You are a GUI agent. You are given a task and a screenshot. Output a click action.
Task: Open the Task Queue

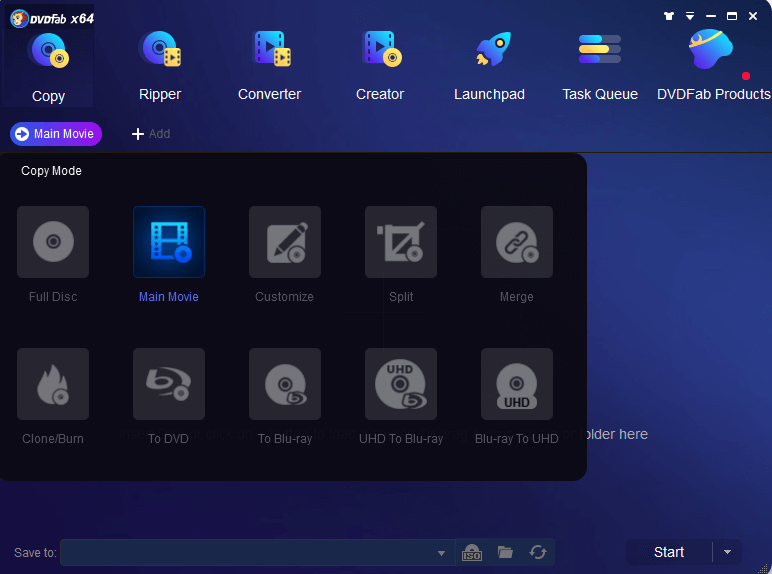click(600, 66)
